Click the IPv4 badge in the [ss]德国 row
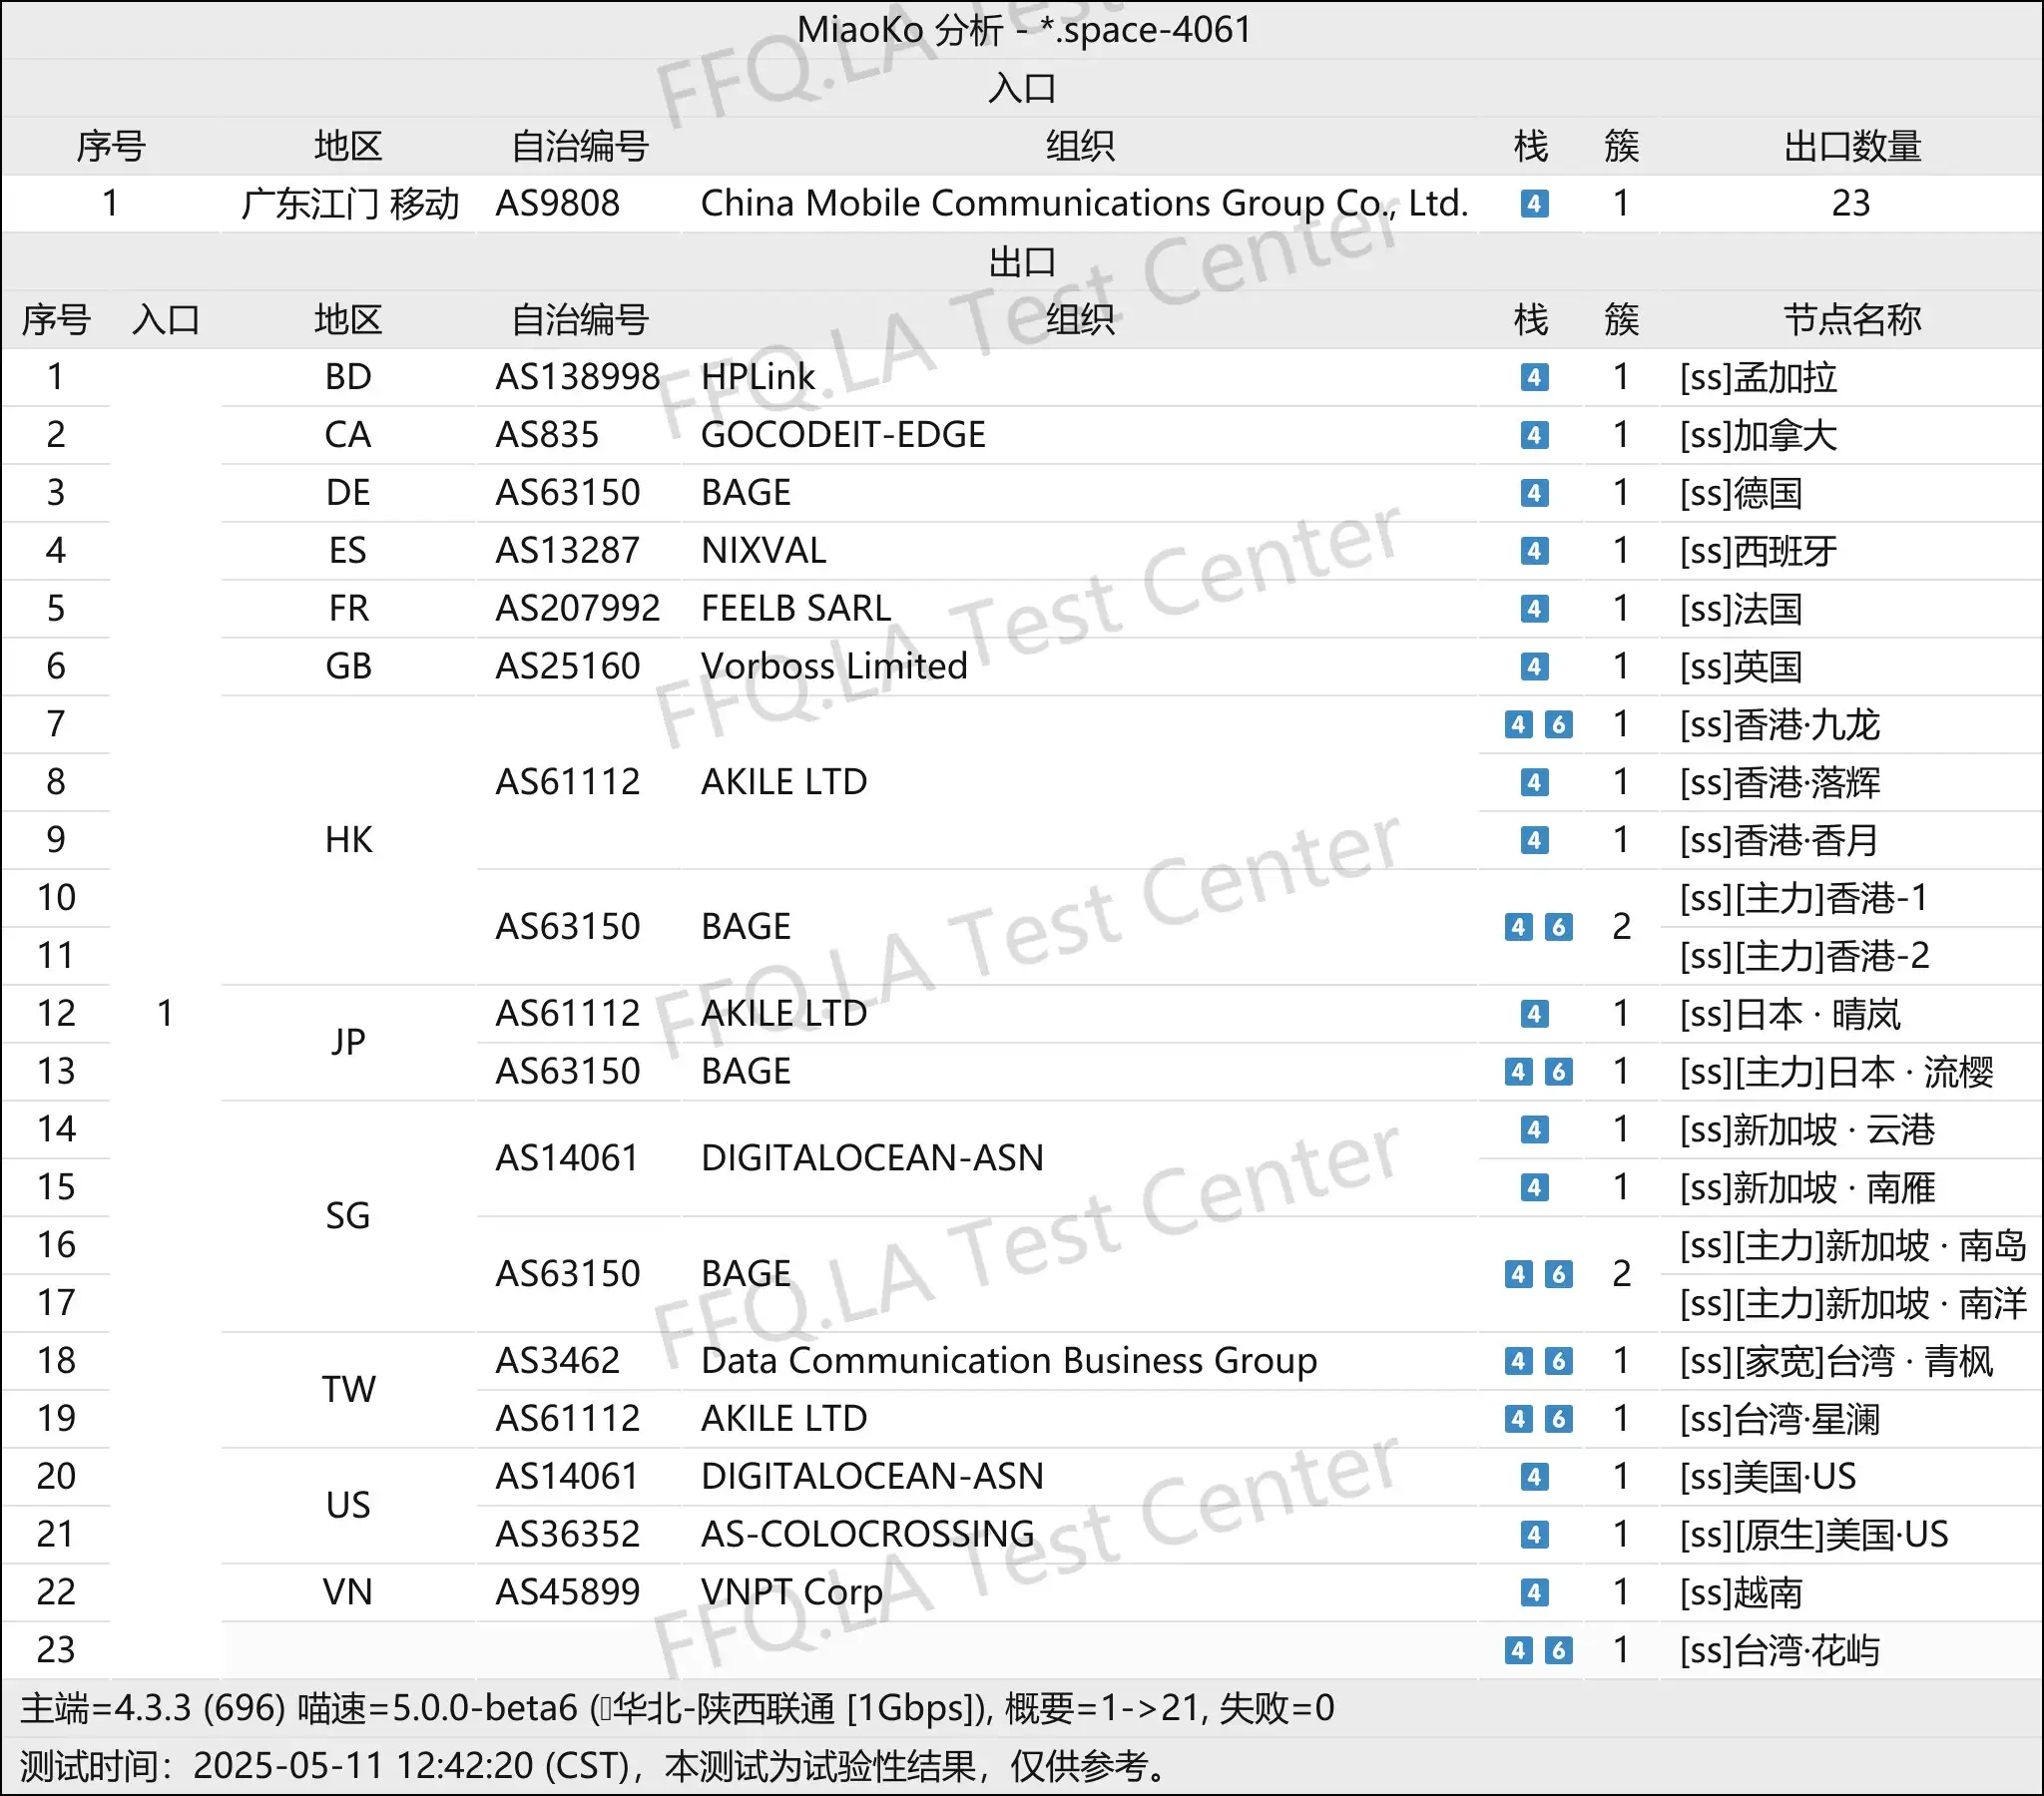The height and width of the screenshot is (1796, 2044). tap(1534, 493)
